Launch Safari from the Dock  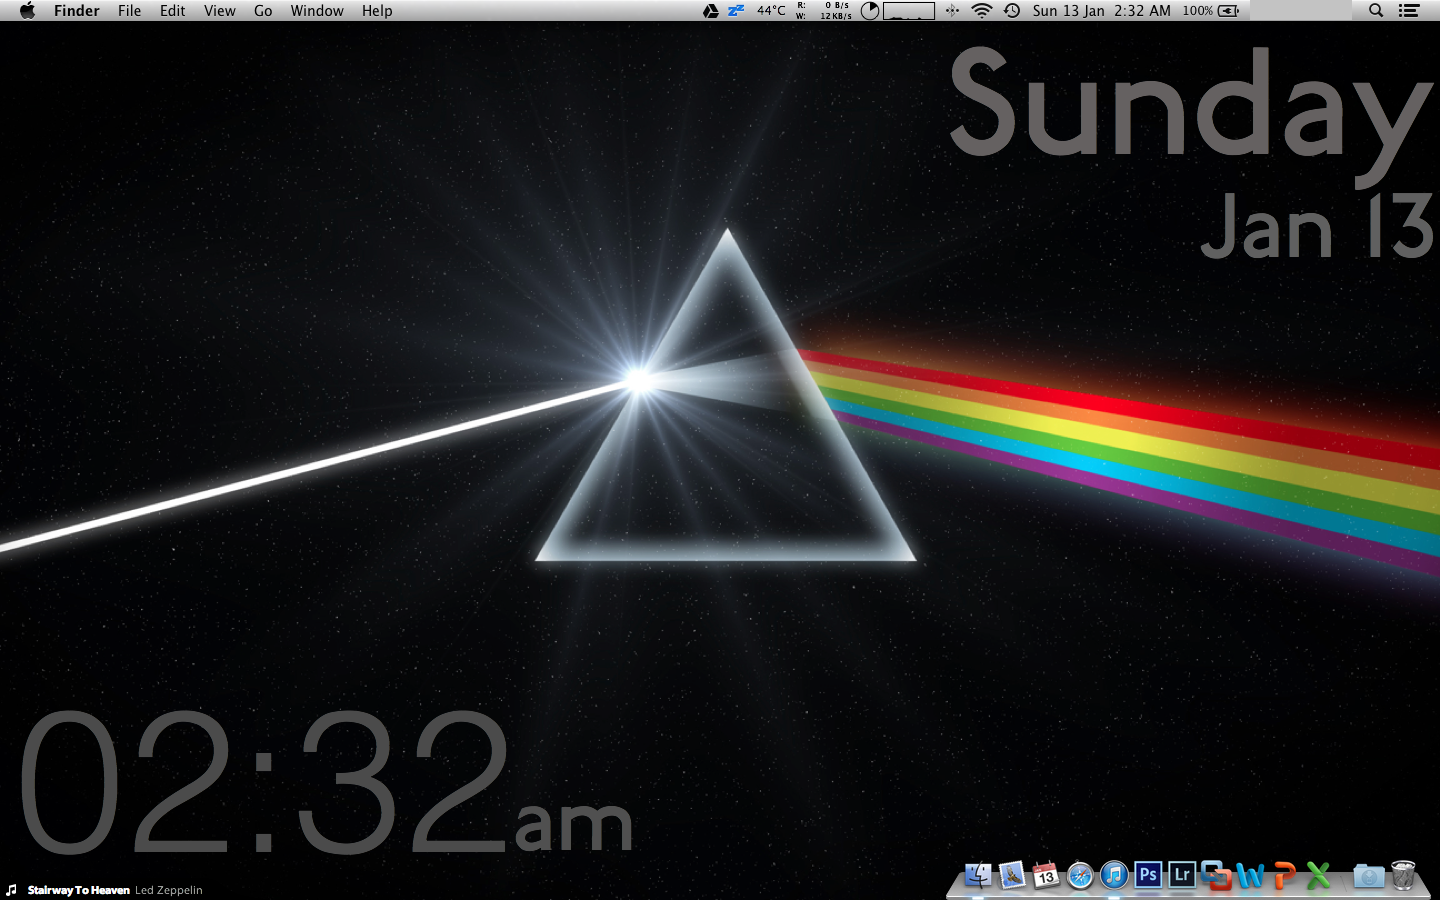[1080, 876]
